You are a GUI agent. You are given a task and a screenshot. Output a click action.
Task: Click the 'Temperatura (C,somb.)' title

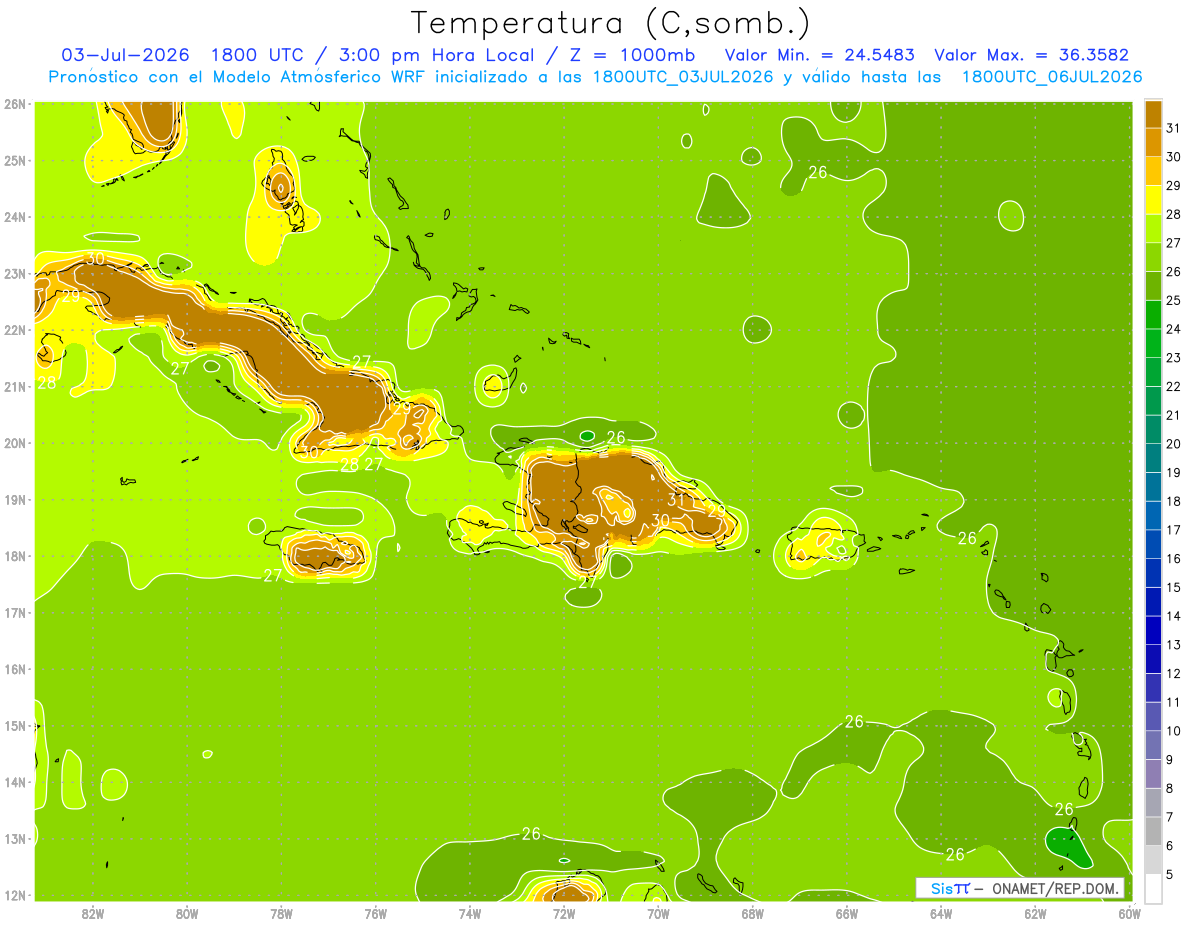click(611, 24)
